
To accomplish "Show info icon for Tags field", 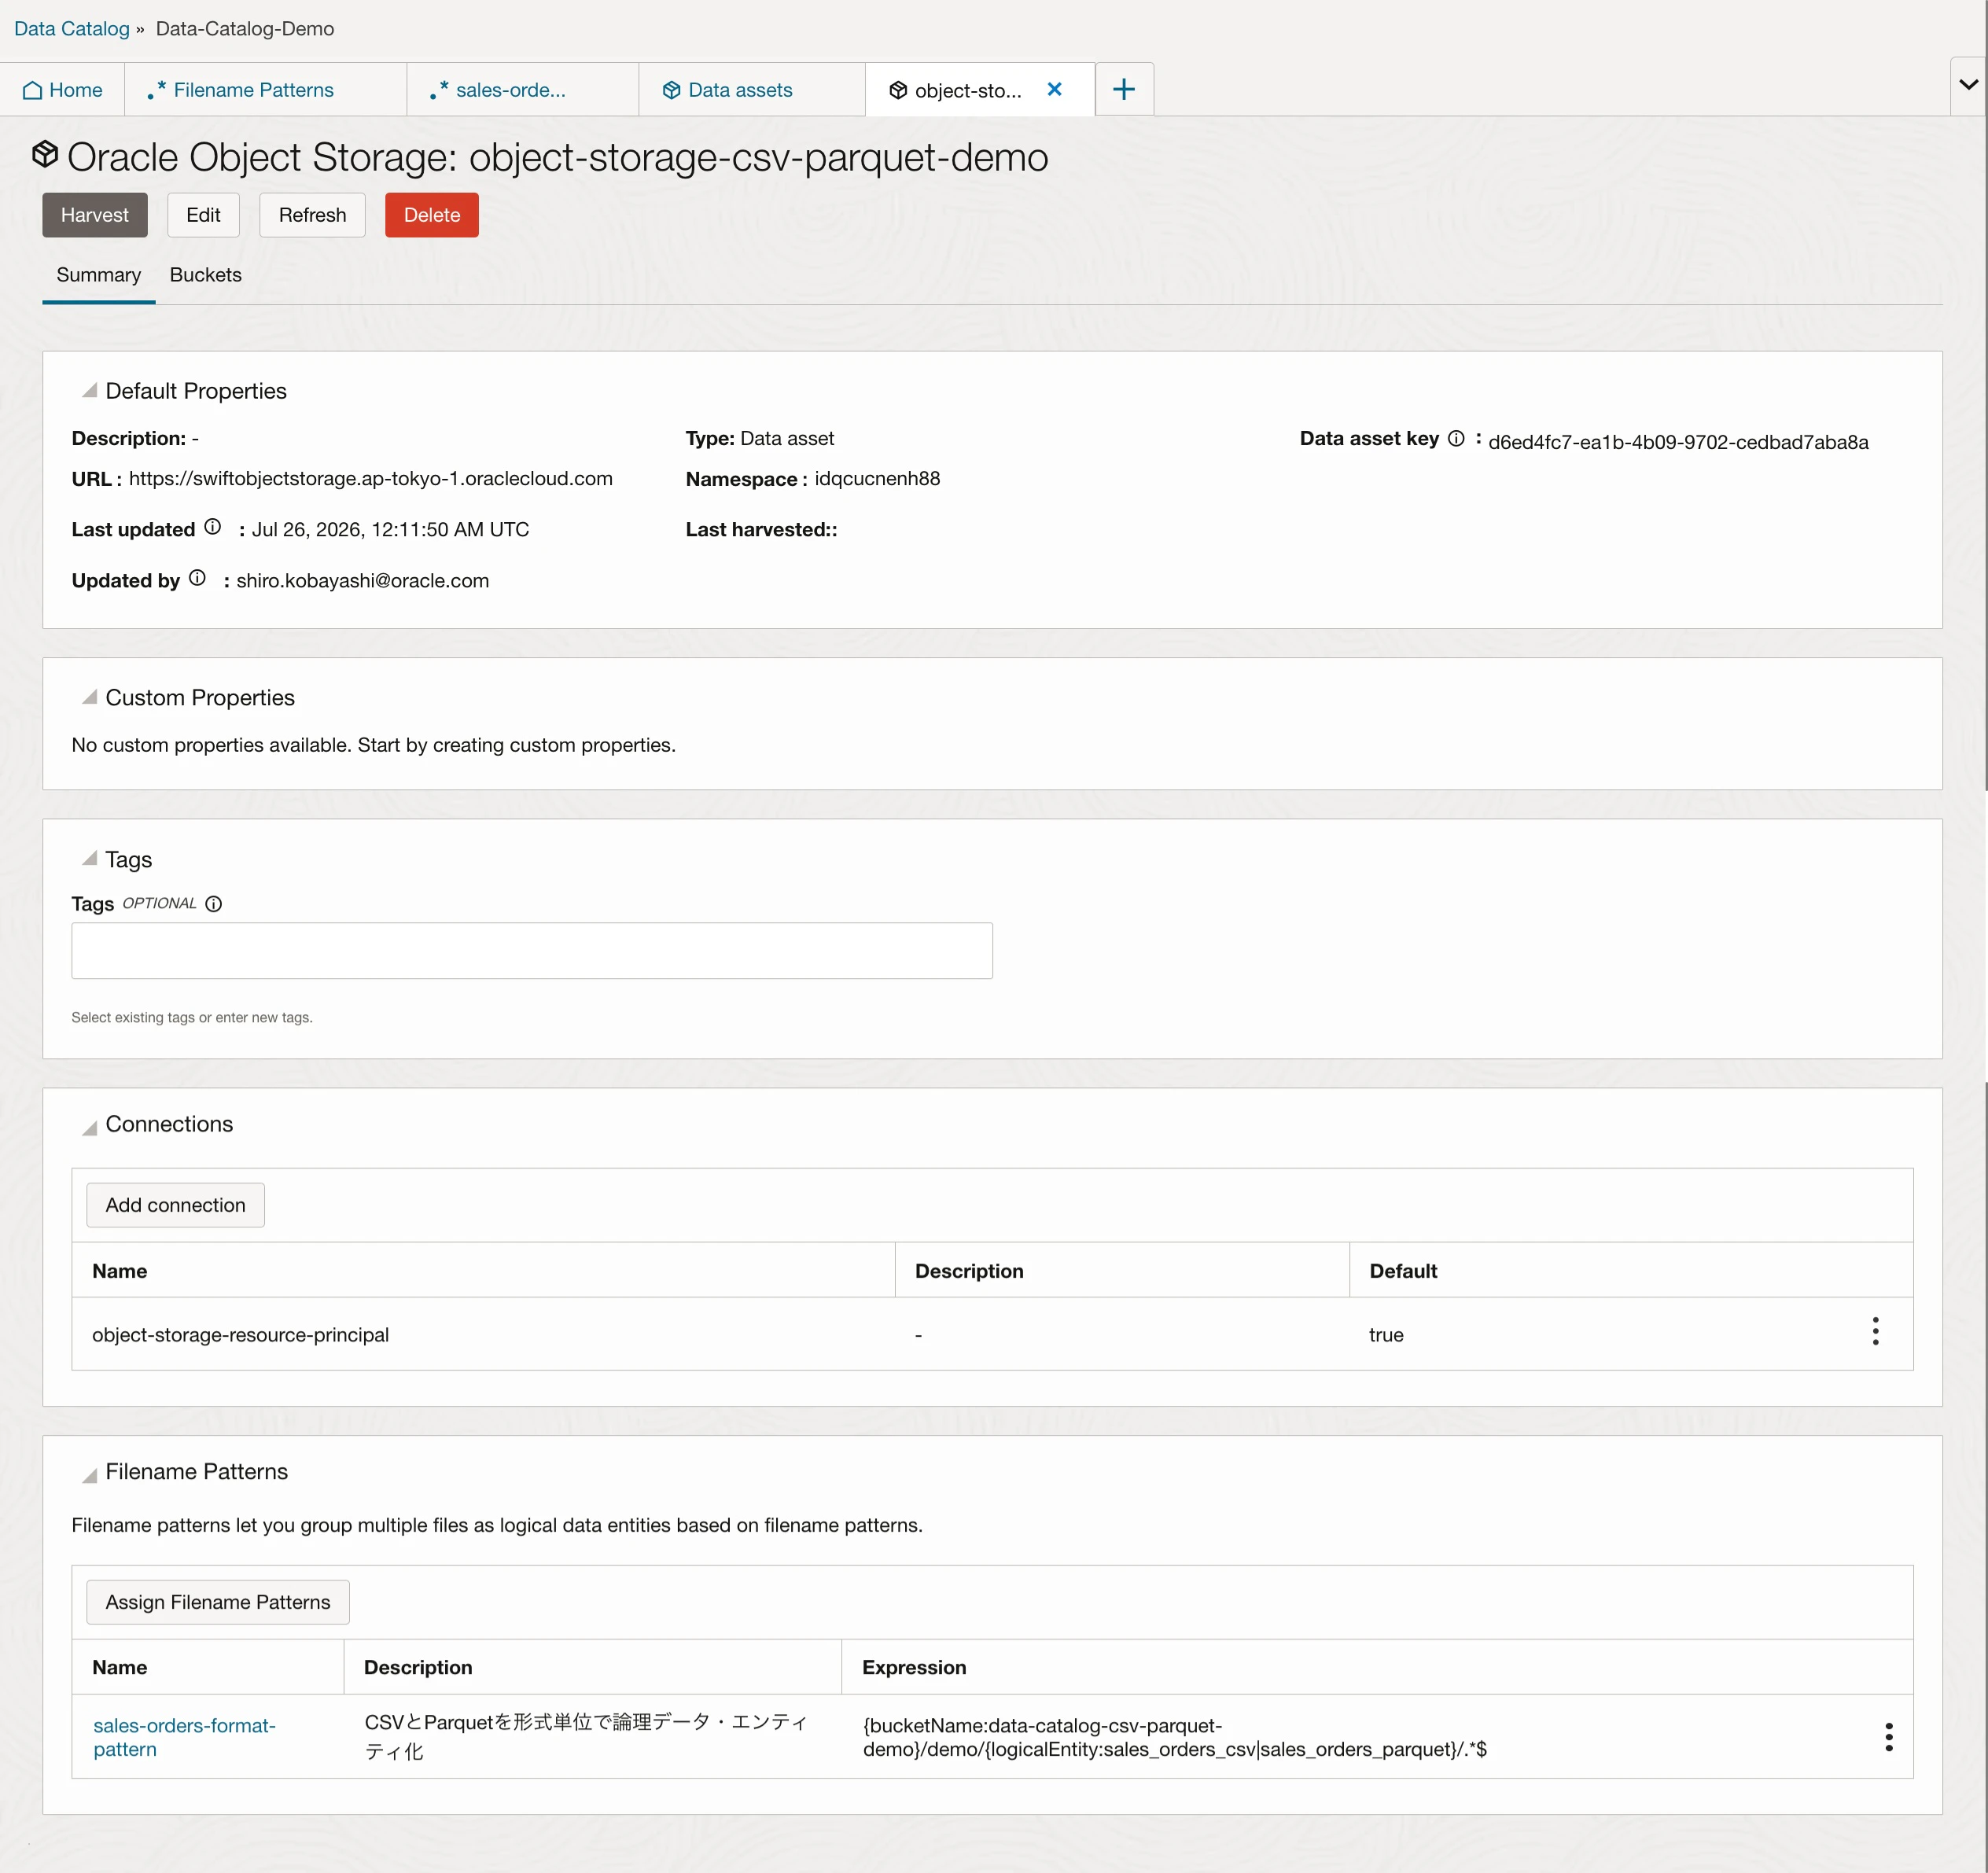I will (x=213, y=904).
